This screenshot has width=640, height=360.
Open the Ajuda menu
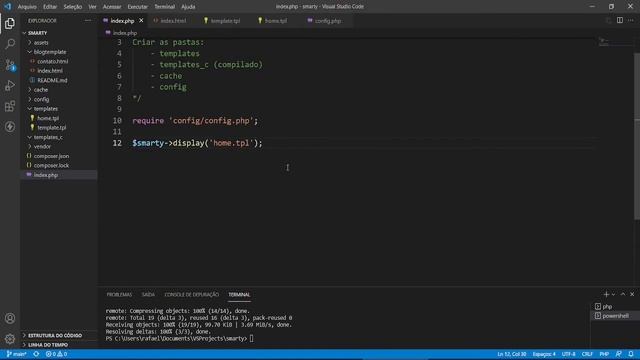[188, 7]
